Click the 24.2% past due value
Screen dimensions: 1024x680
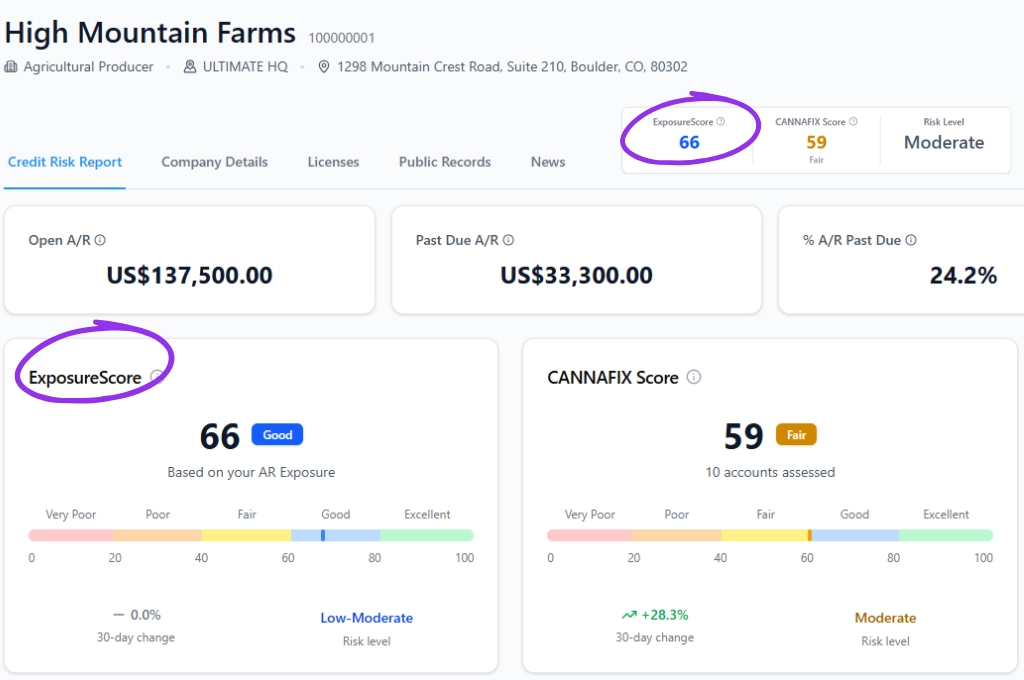(x=963, y=275)
